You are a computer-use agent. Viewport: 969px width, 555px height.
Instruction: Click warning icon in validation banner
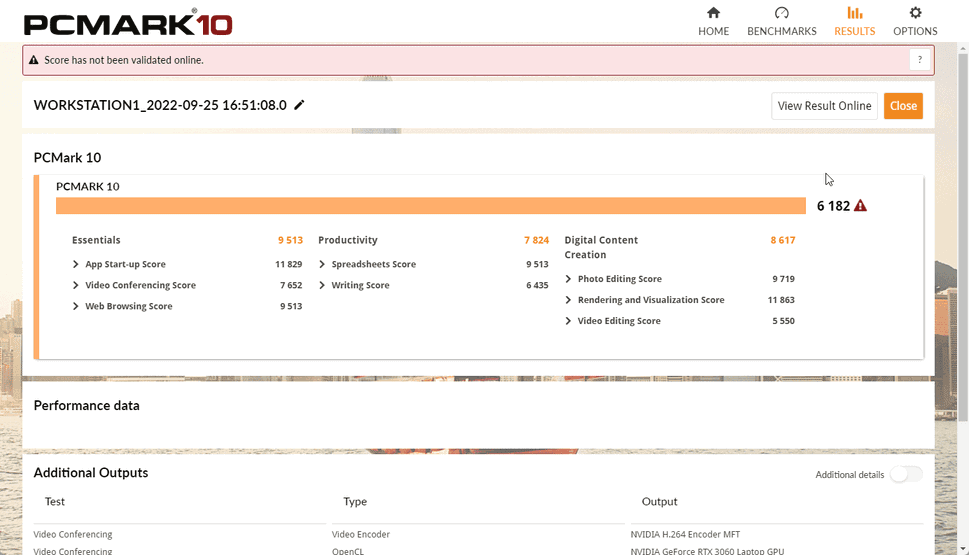34,60
